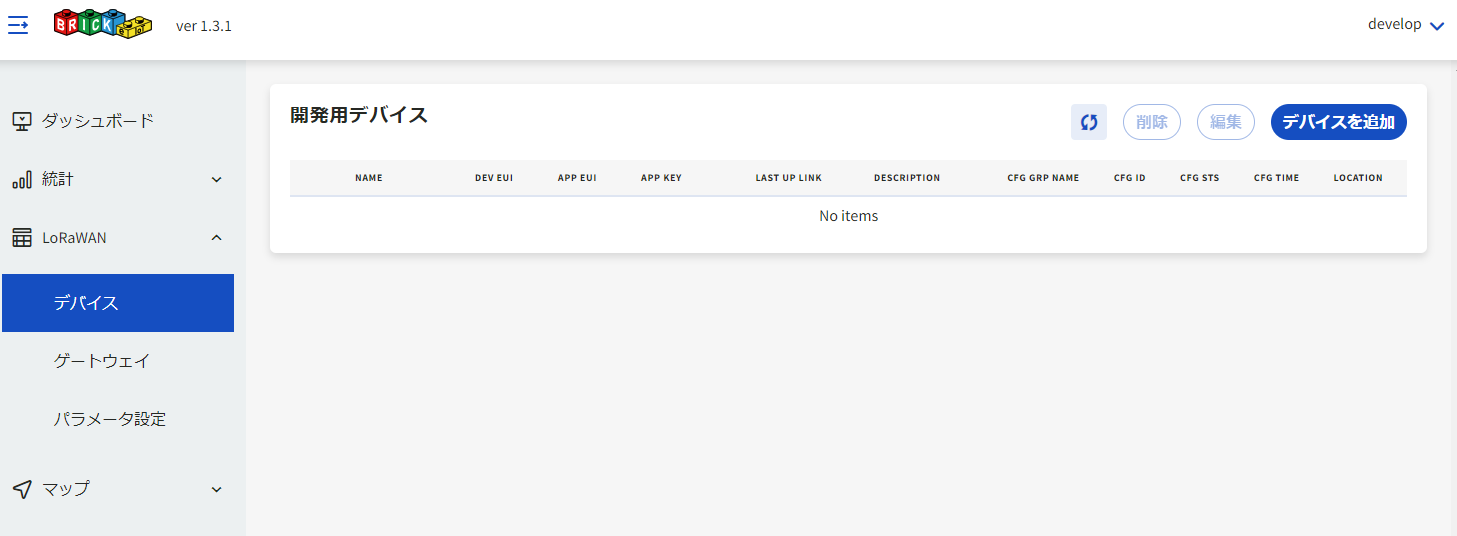Click the dashboard monitor icon

tap(22, 121)
